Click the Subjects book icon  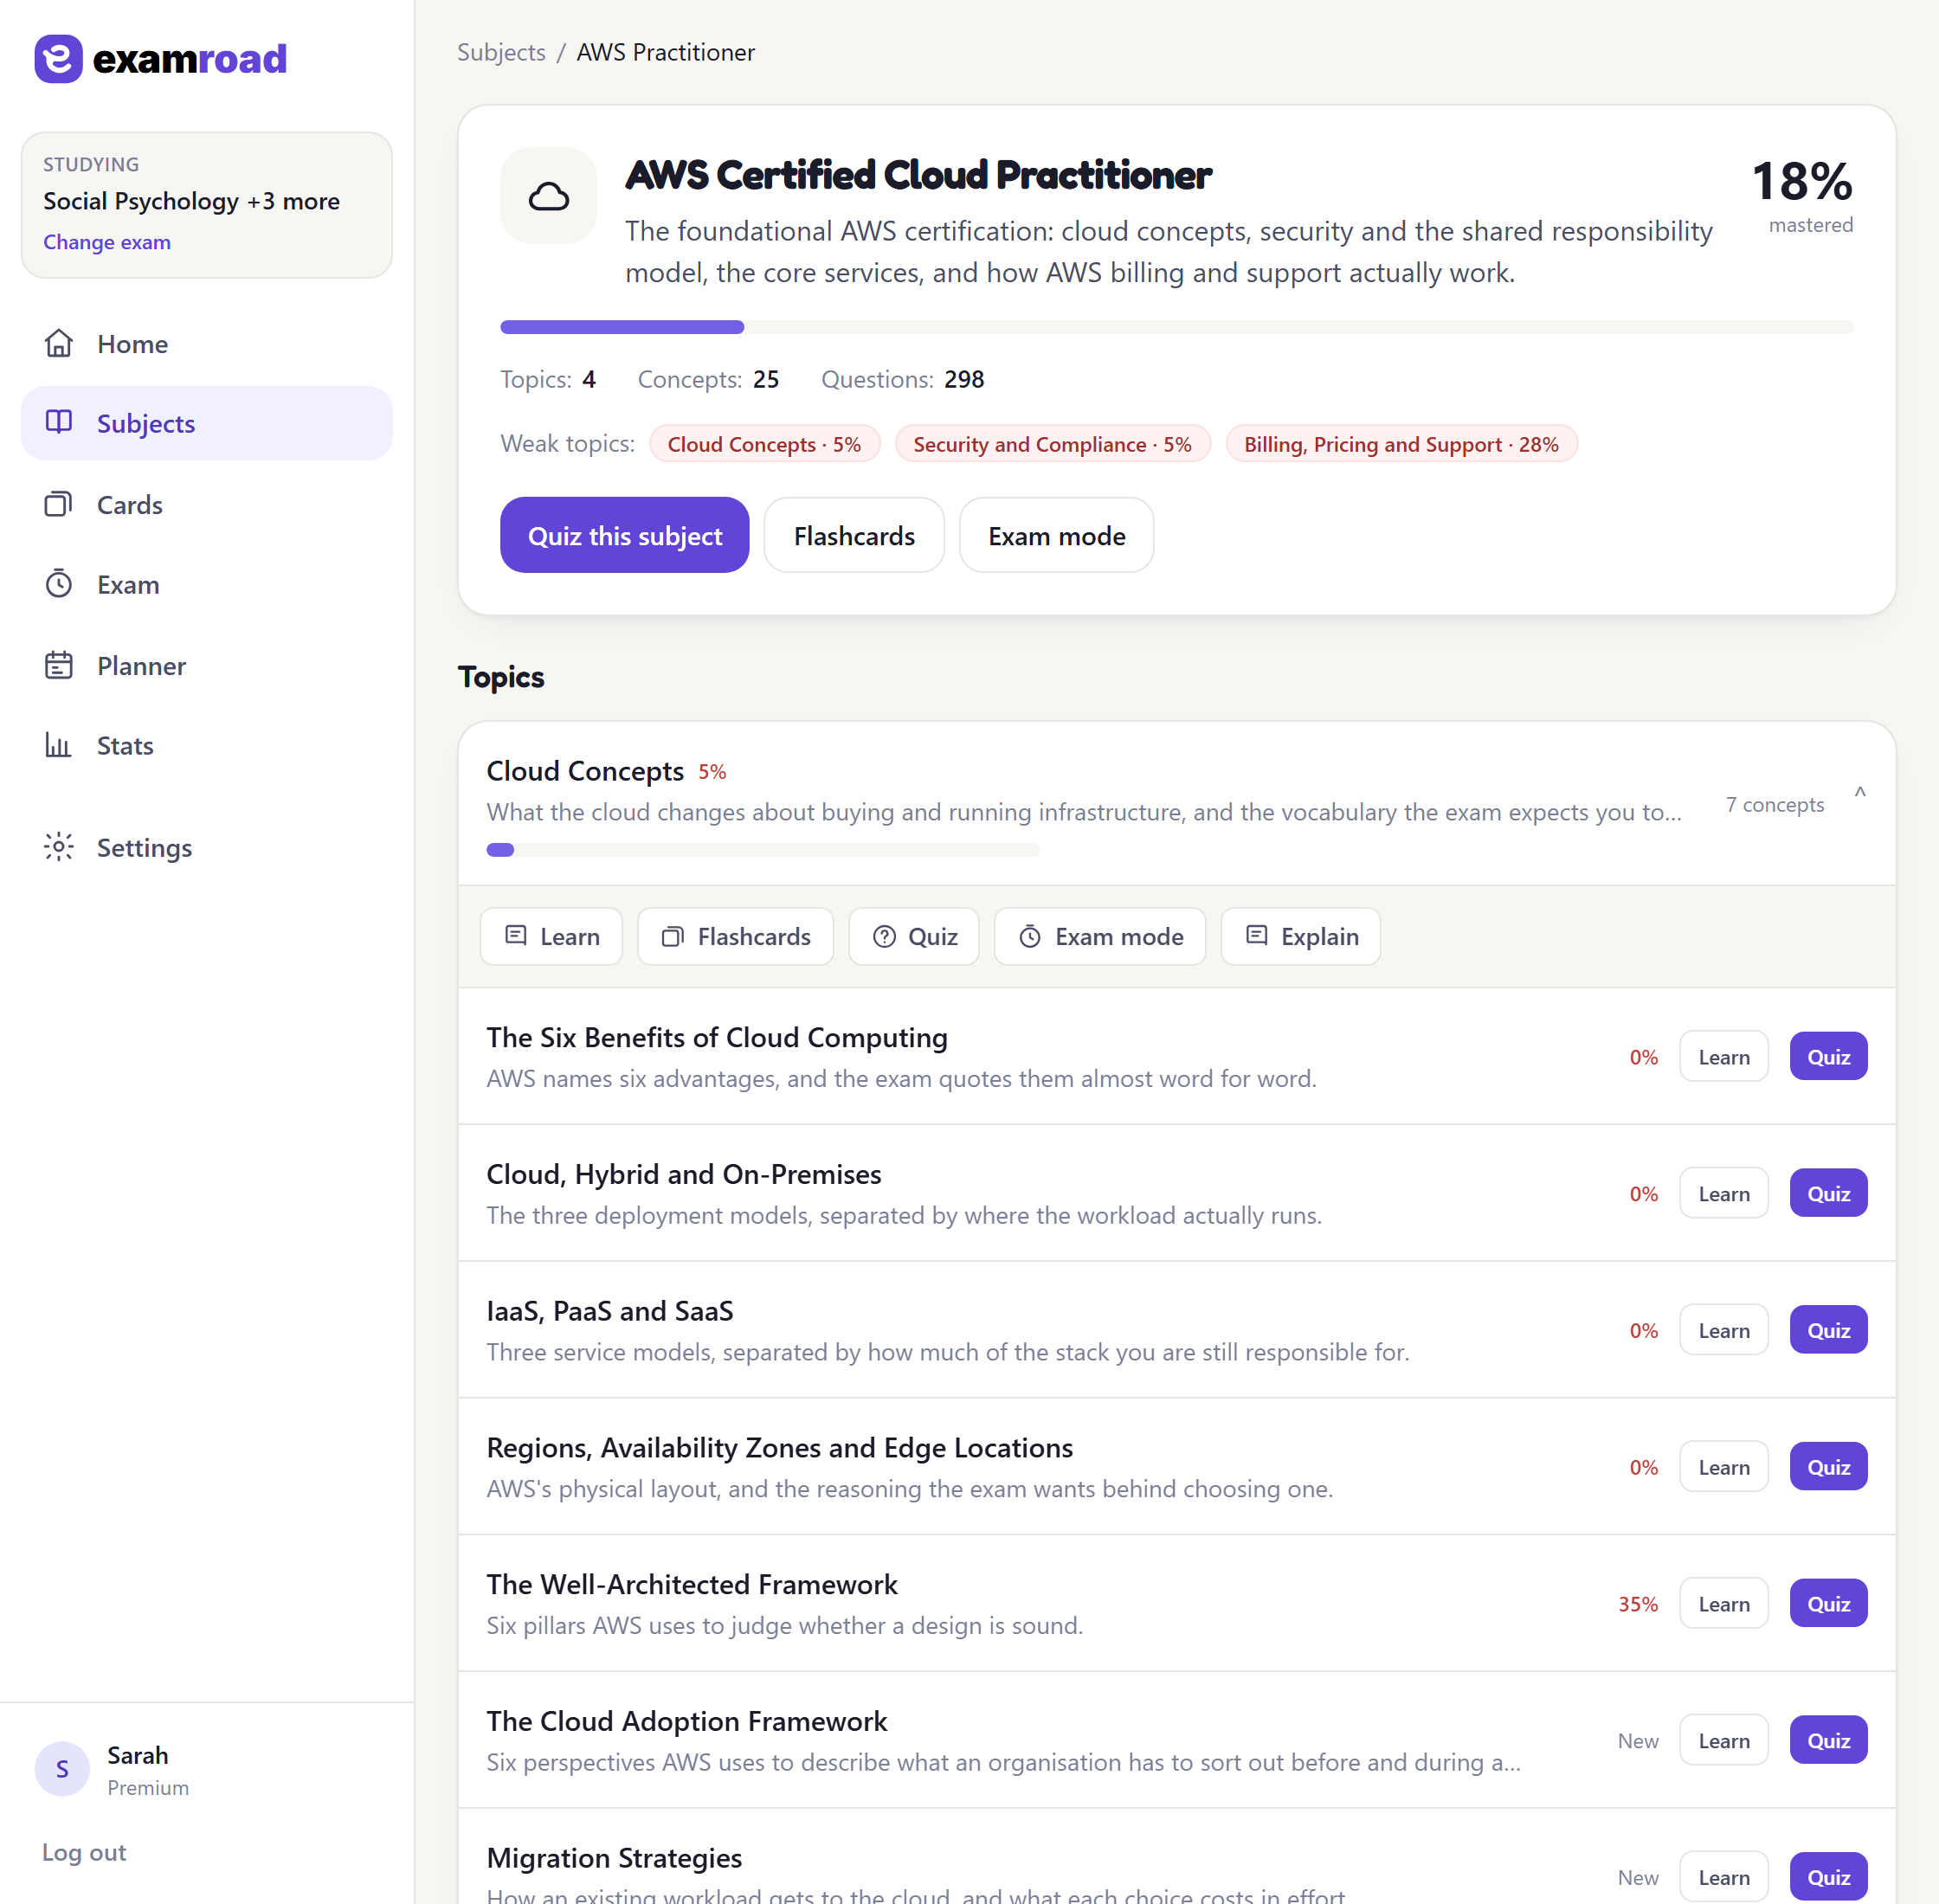pyautogui.click(x=59, y=422)
